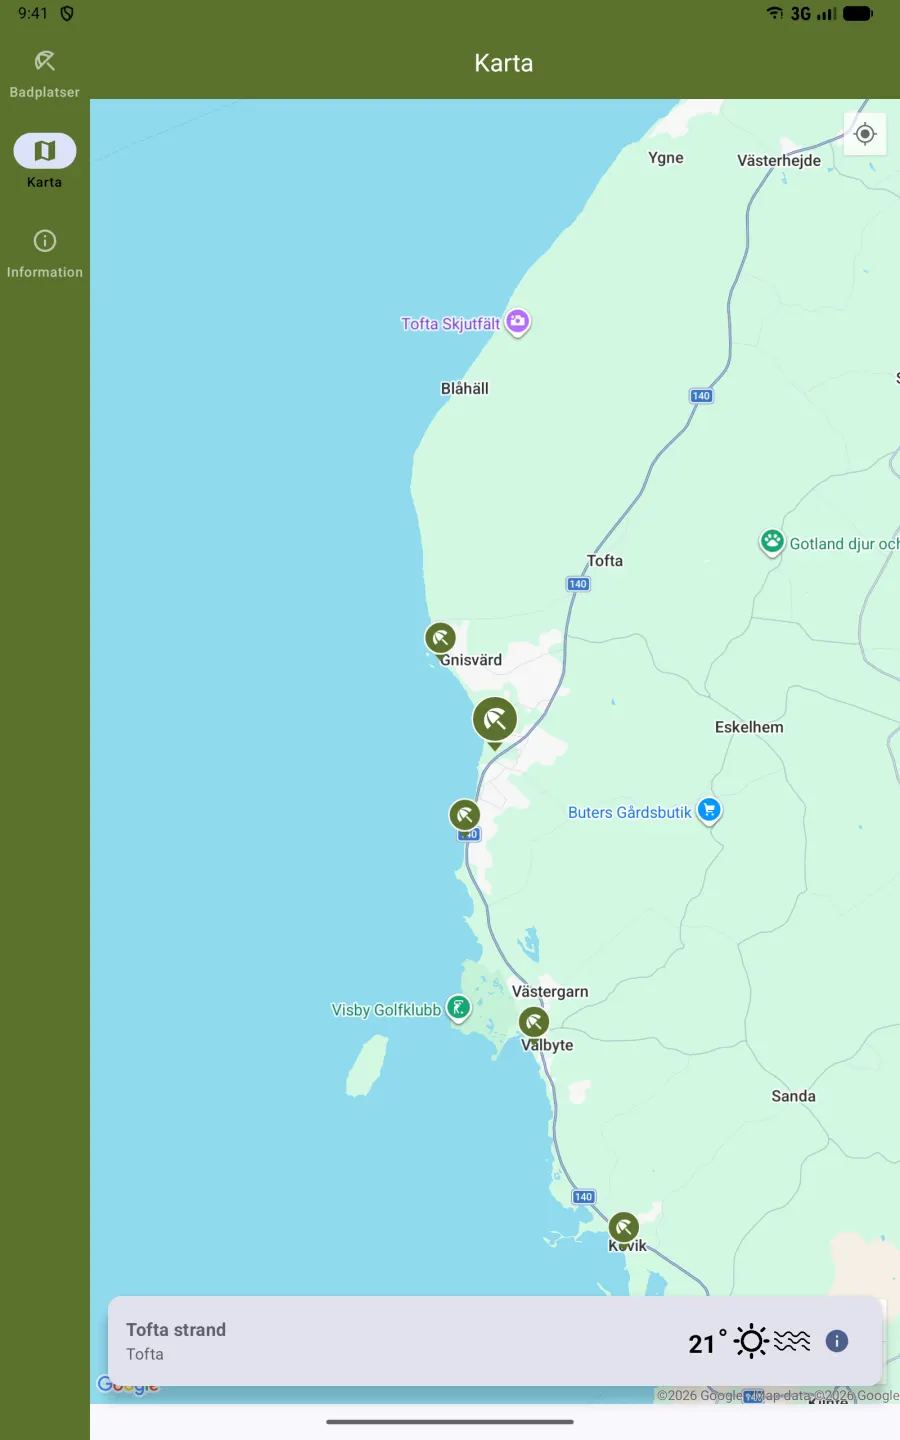
Task: Tap the sunny weather icon in card
Action: click(x=751, y=1341)
